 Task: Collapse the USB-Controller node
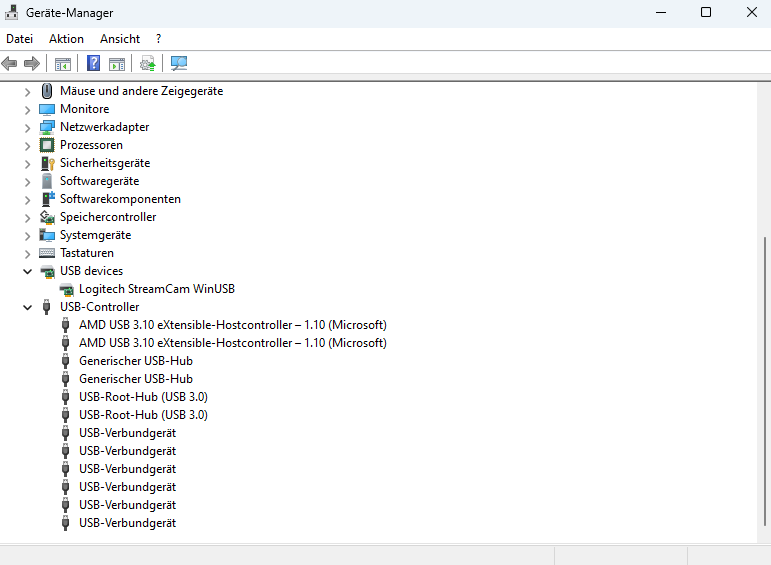pos(28,307)
